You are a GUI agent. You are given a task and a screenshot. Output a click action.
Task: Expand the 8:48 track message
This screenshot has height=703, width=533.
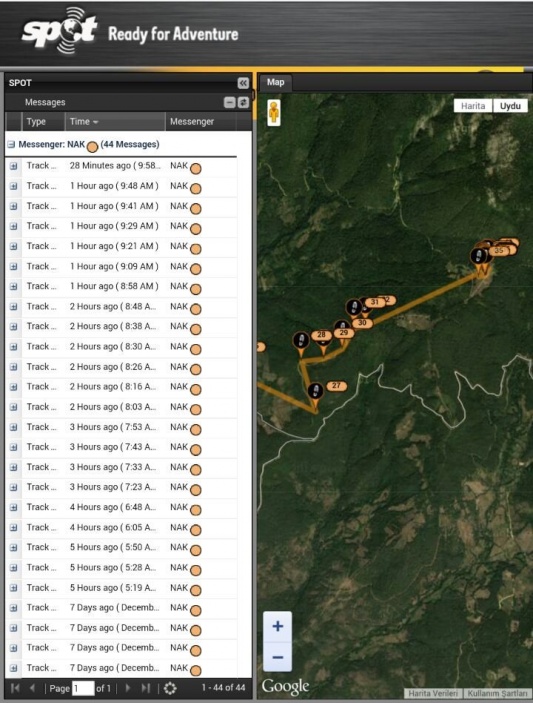[13, 307]
